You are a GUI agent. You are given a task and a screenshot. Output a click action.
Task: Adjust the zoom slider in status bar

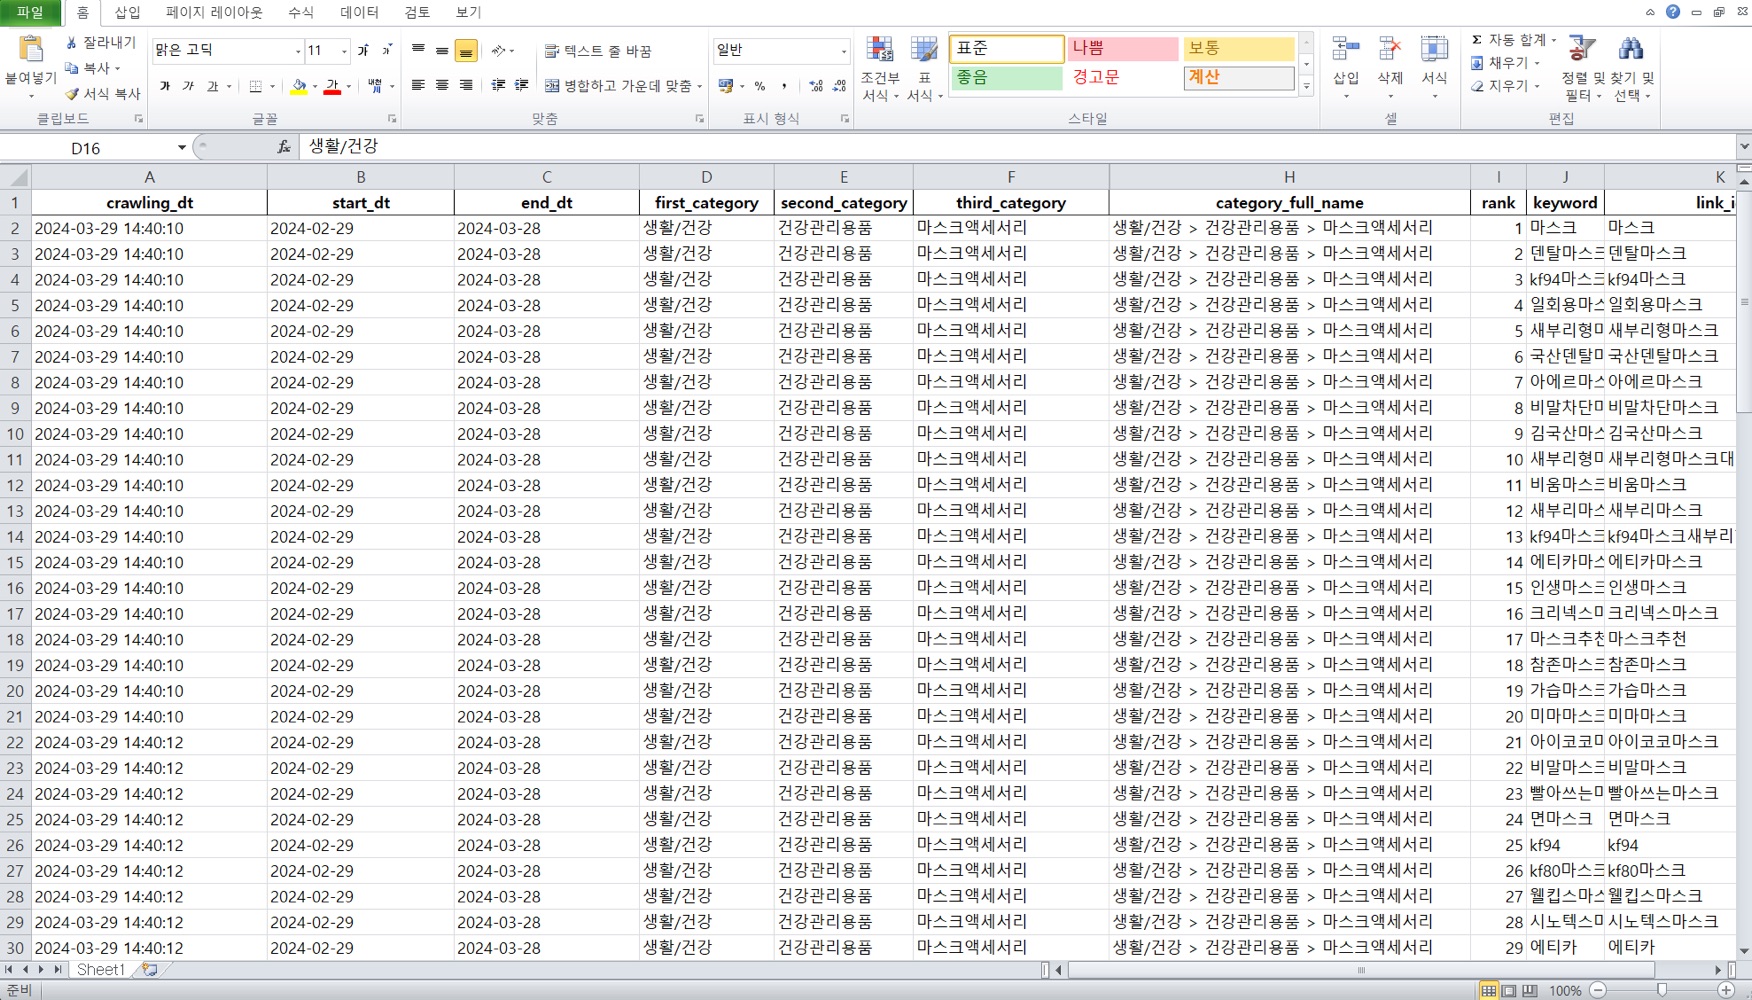pyautogui.click(x=1662, y=991)
